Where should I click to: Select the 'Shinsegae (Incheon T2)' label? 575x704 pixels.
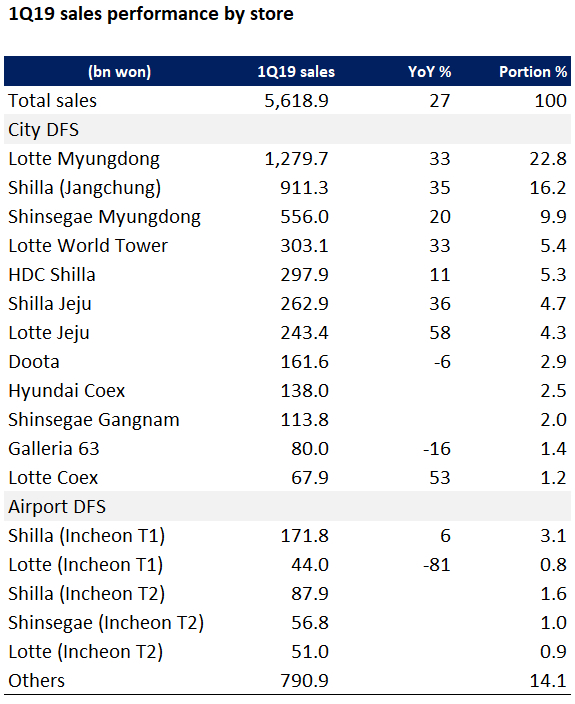[106, 623]
